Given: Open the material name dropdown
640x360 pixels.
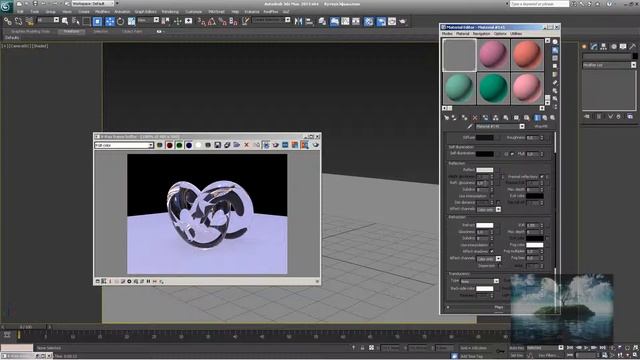Looking at the screenshot, I should pyautogui.click(x=500, y=127).
